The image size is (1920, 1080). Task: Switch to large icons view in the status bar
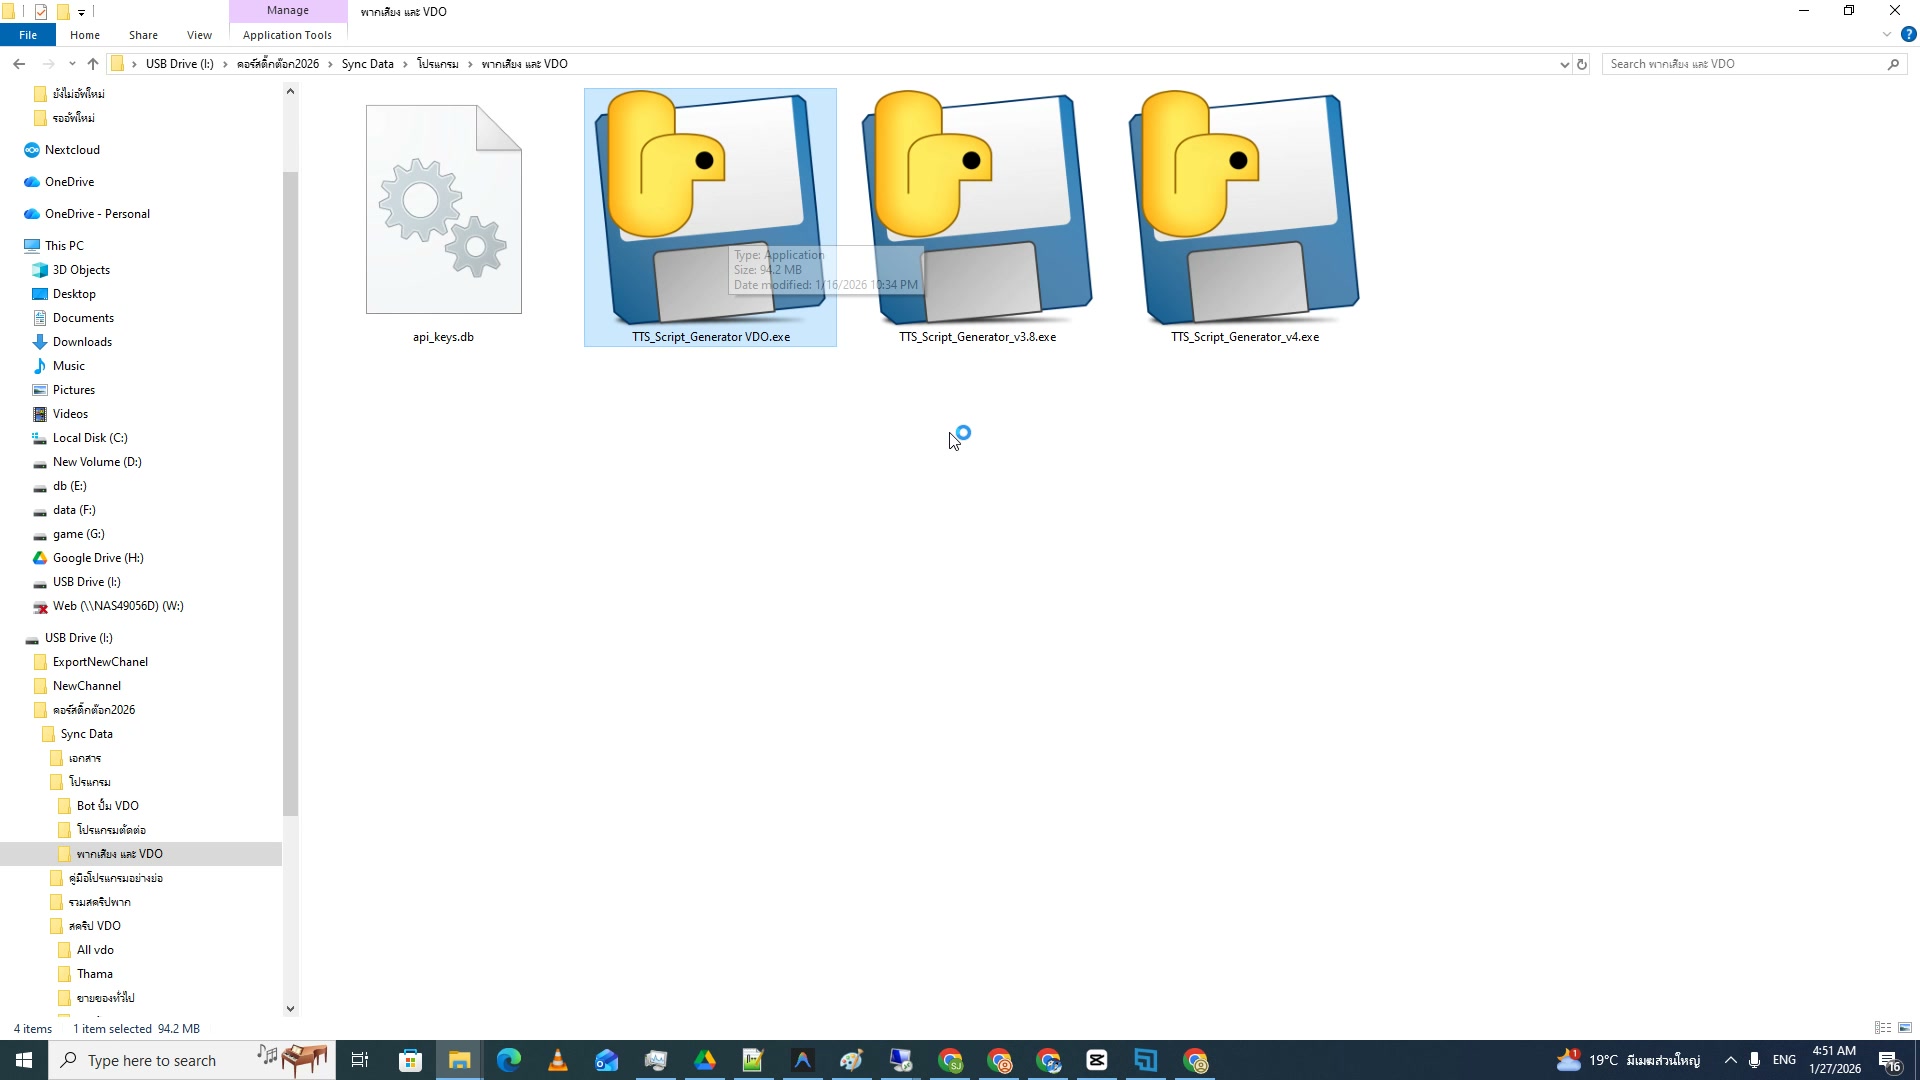(1905, 1028)
